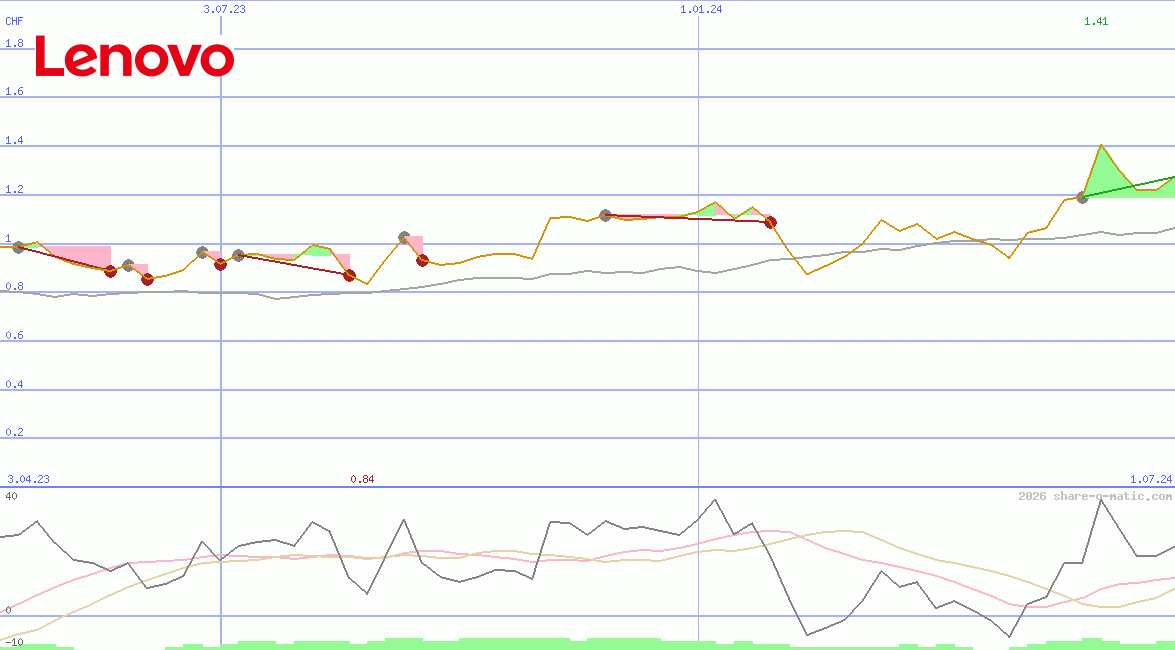Select the gray entry marker at the green peak
Screen dimensions: 1175x650
coord(1083,198)
